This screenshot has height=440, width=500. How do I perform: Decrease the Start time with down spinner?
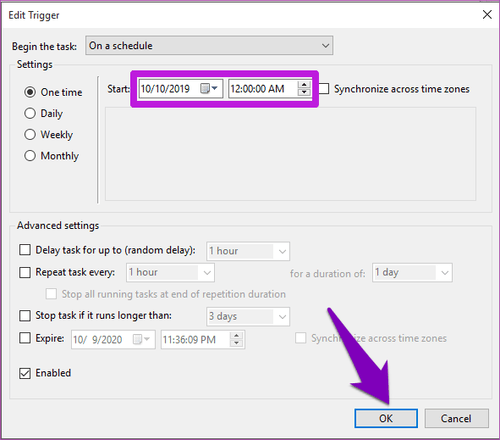[x=304, y=92]
